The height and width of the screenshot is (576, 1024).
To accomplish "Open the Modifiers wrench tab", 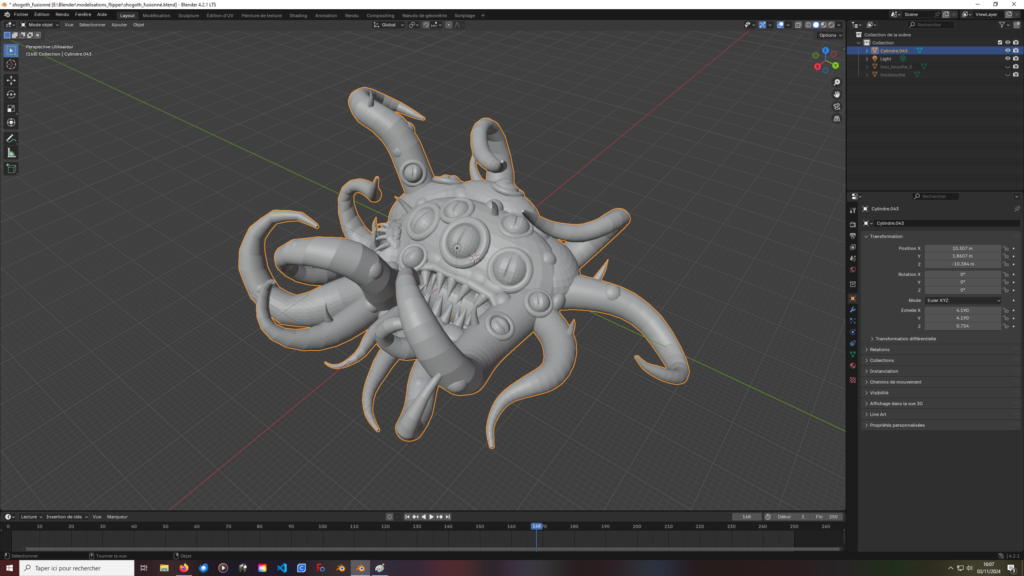I will (x=853, y=310).
